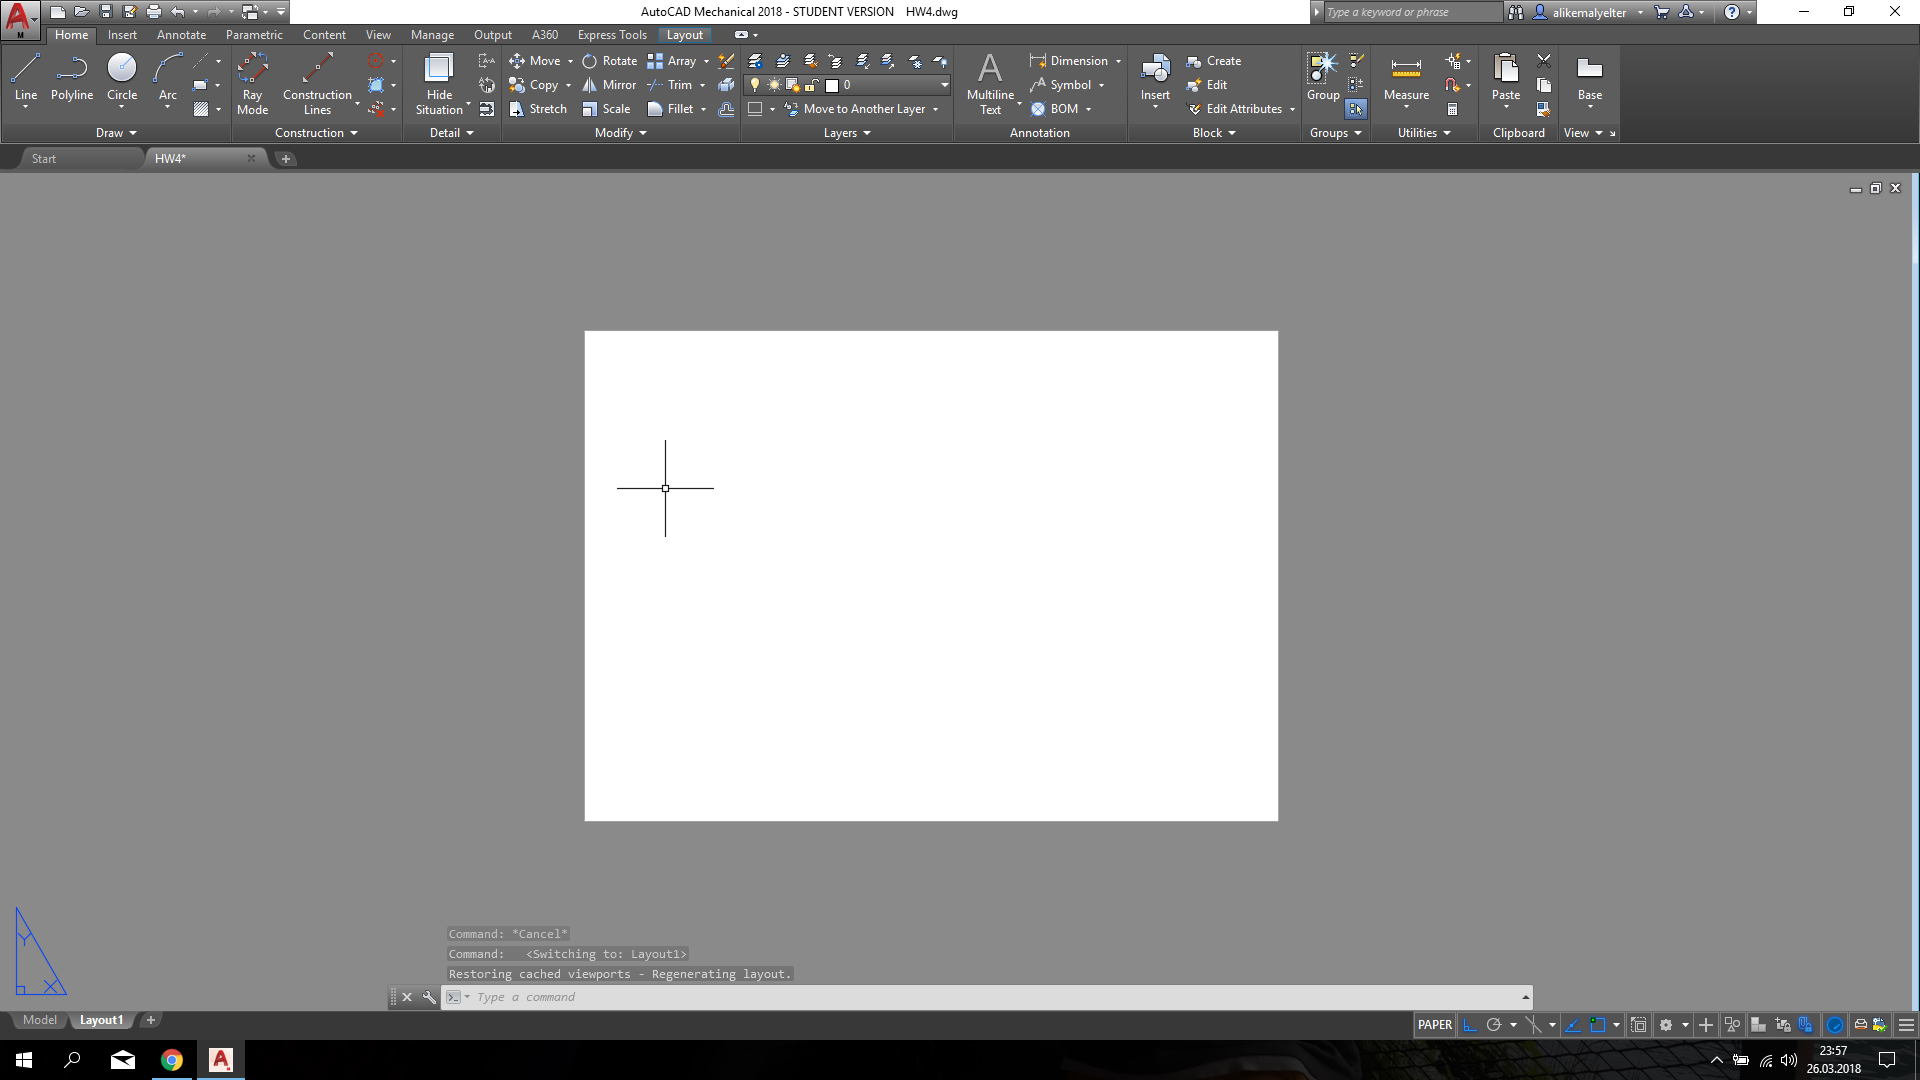Expand the Move to Another Layer dropdown
Screen dimensions: 1920x1080
click(936, 109)
